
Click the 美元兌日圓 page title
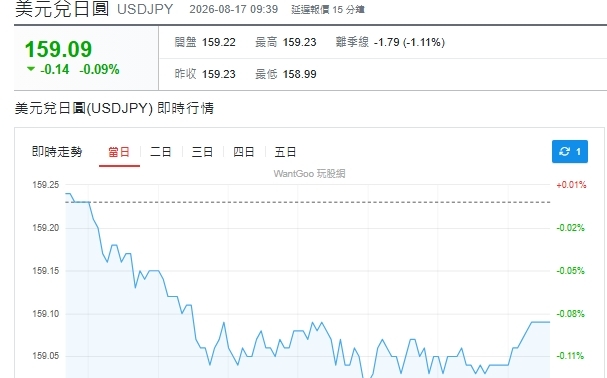click(x=62, y=9)
